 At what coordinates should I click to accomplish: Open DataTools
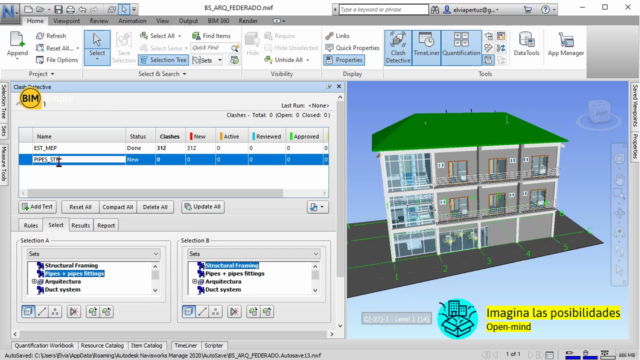(527, 44)
